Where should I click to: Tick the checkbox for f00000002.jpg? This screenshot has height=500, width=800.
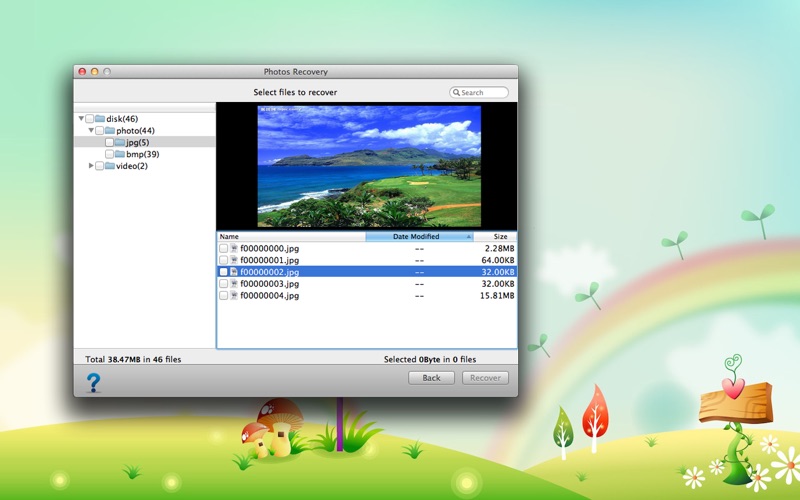pos(223,272)
